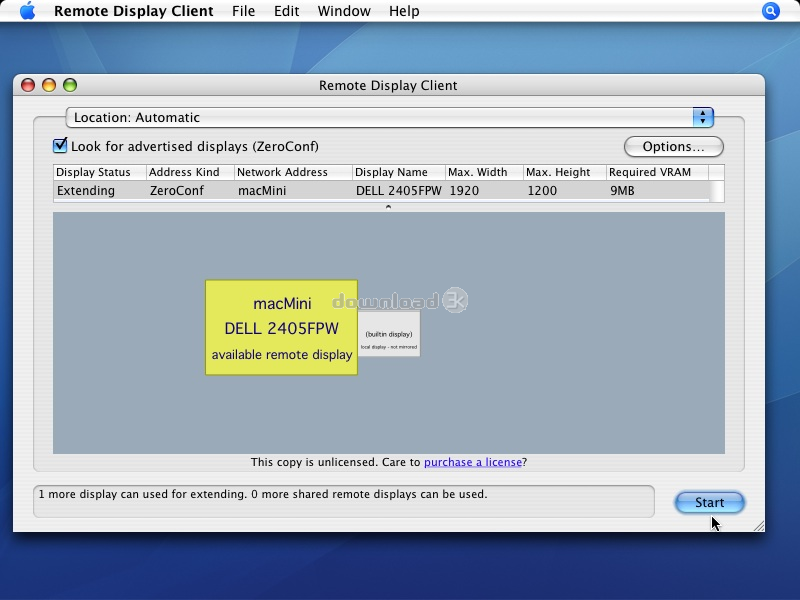Click the Spotlight search icon
800x600 pixels.
click(770, 11)
